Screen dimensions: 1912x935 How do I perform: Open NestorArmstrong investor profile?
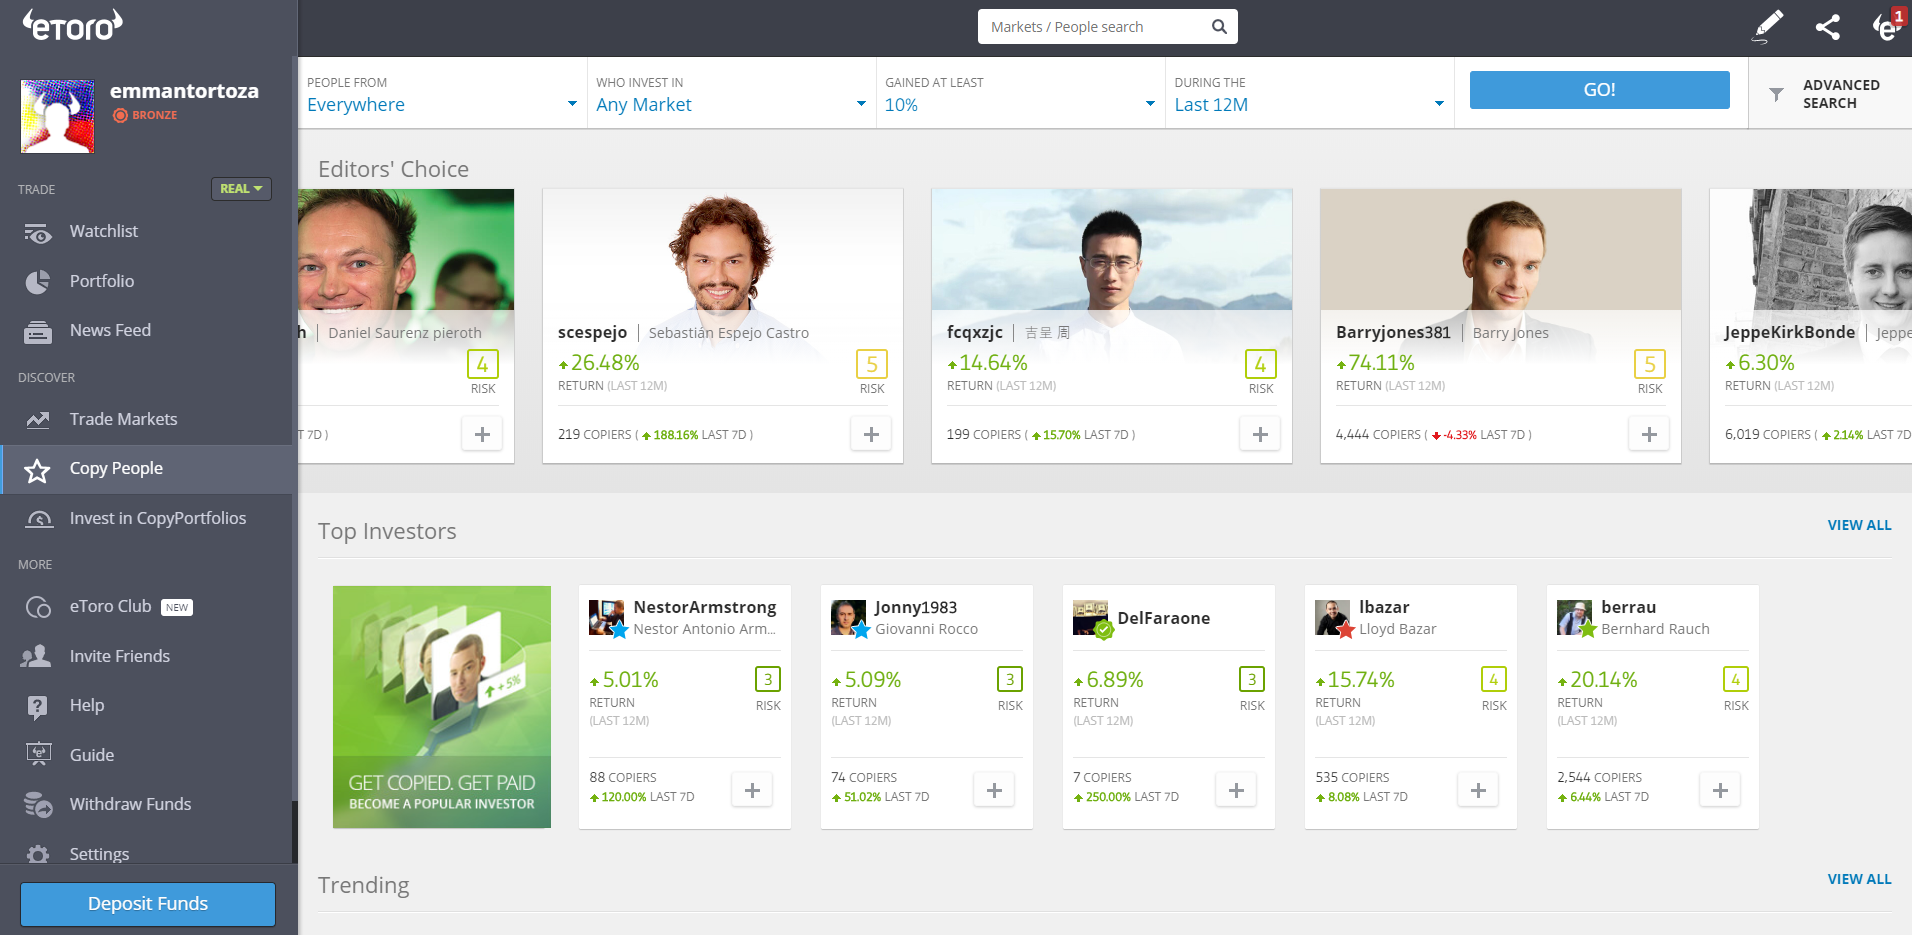704,607
